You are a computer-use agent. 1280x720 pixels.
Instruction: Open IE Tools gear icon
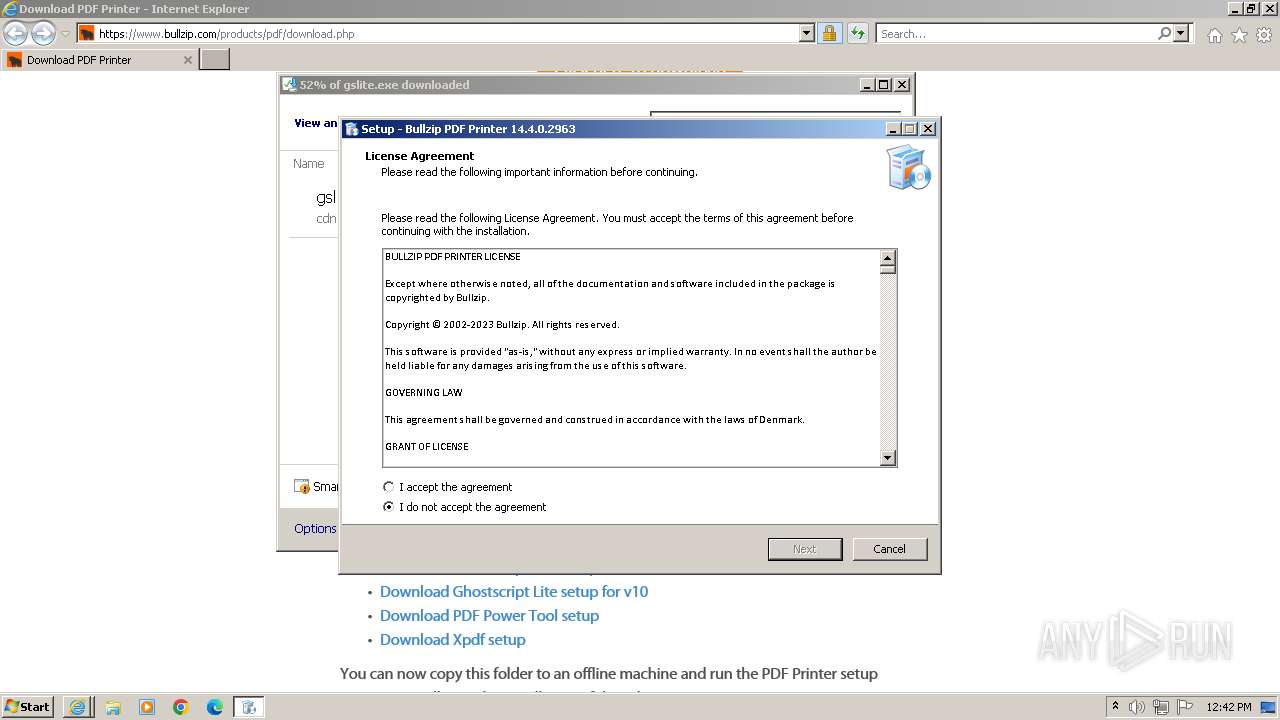coord(1264,35)
